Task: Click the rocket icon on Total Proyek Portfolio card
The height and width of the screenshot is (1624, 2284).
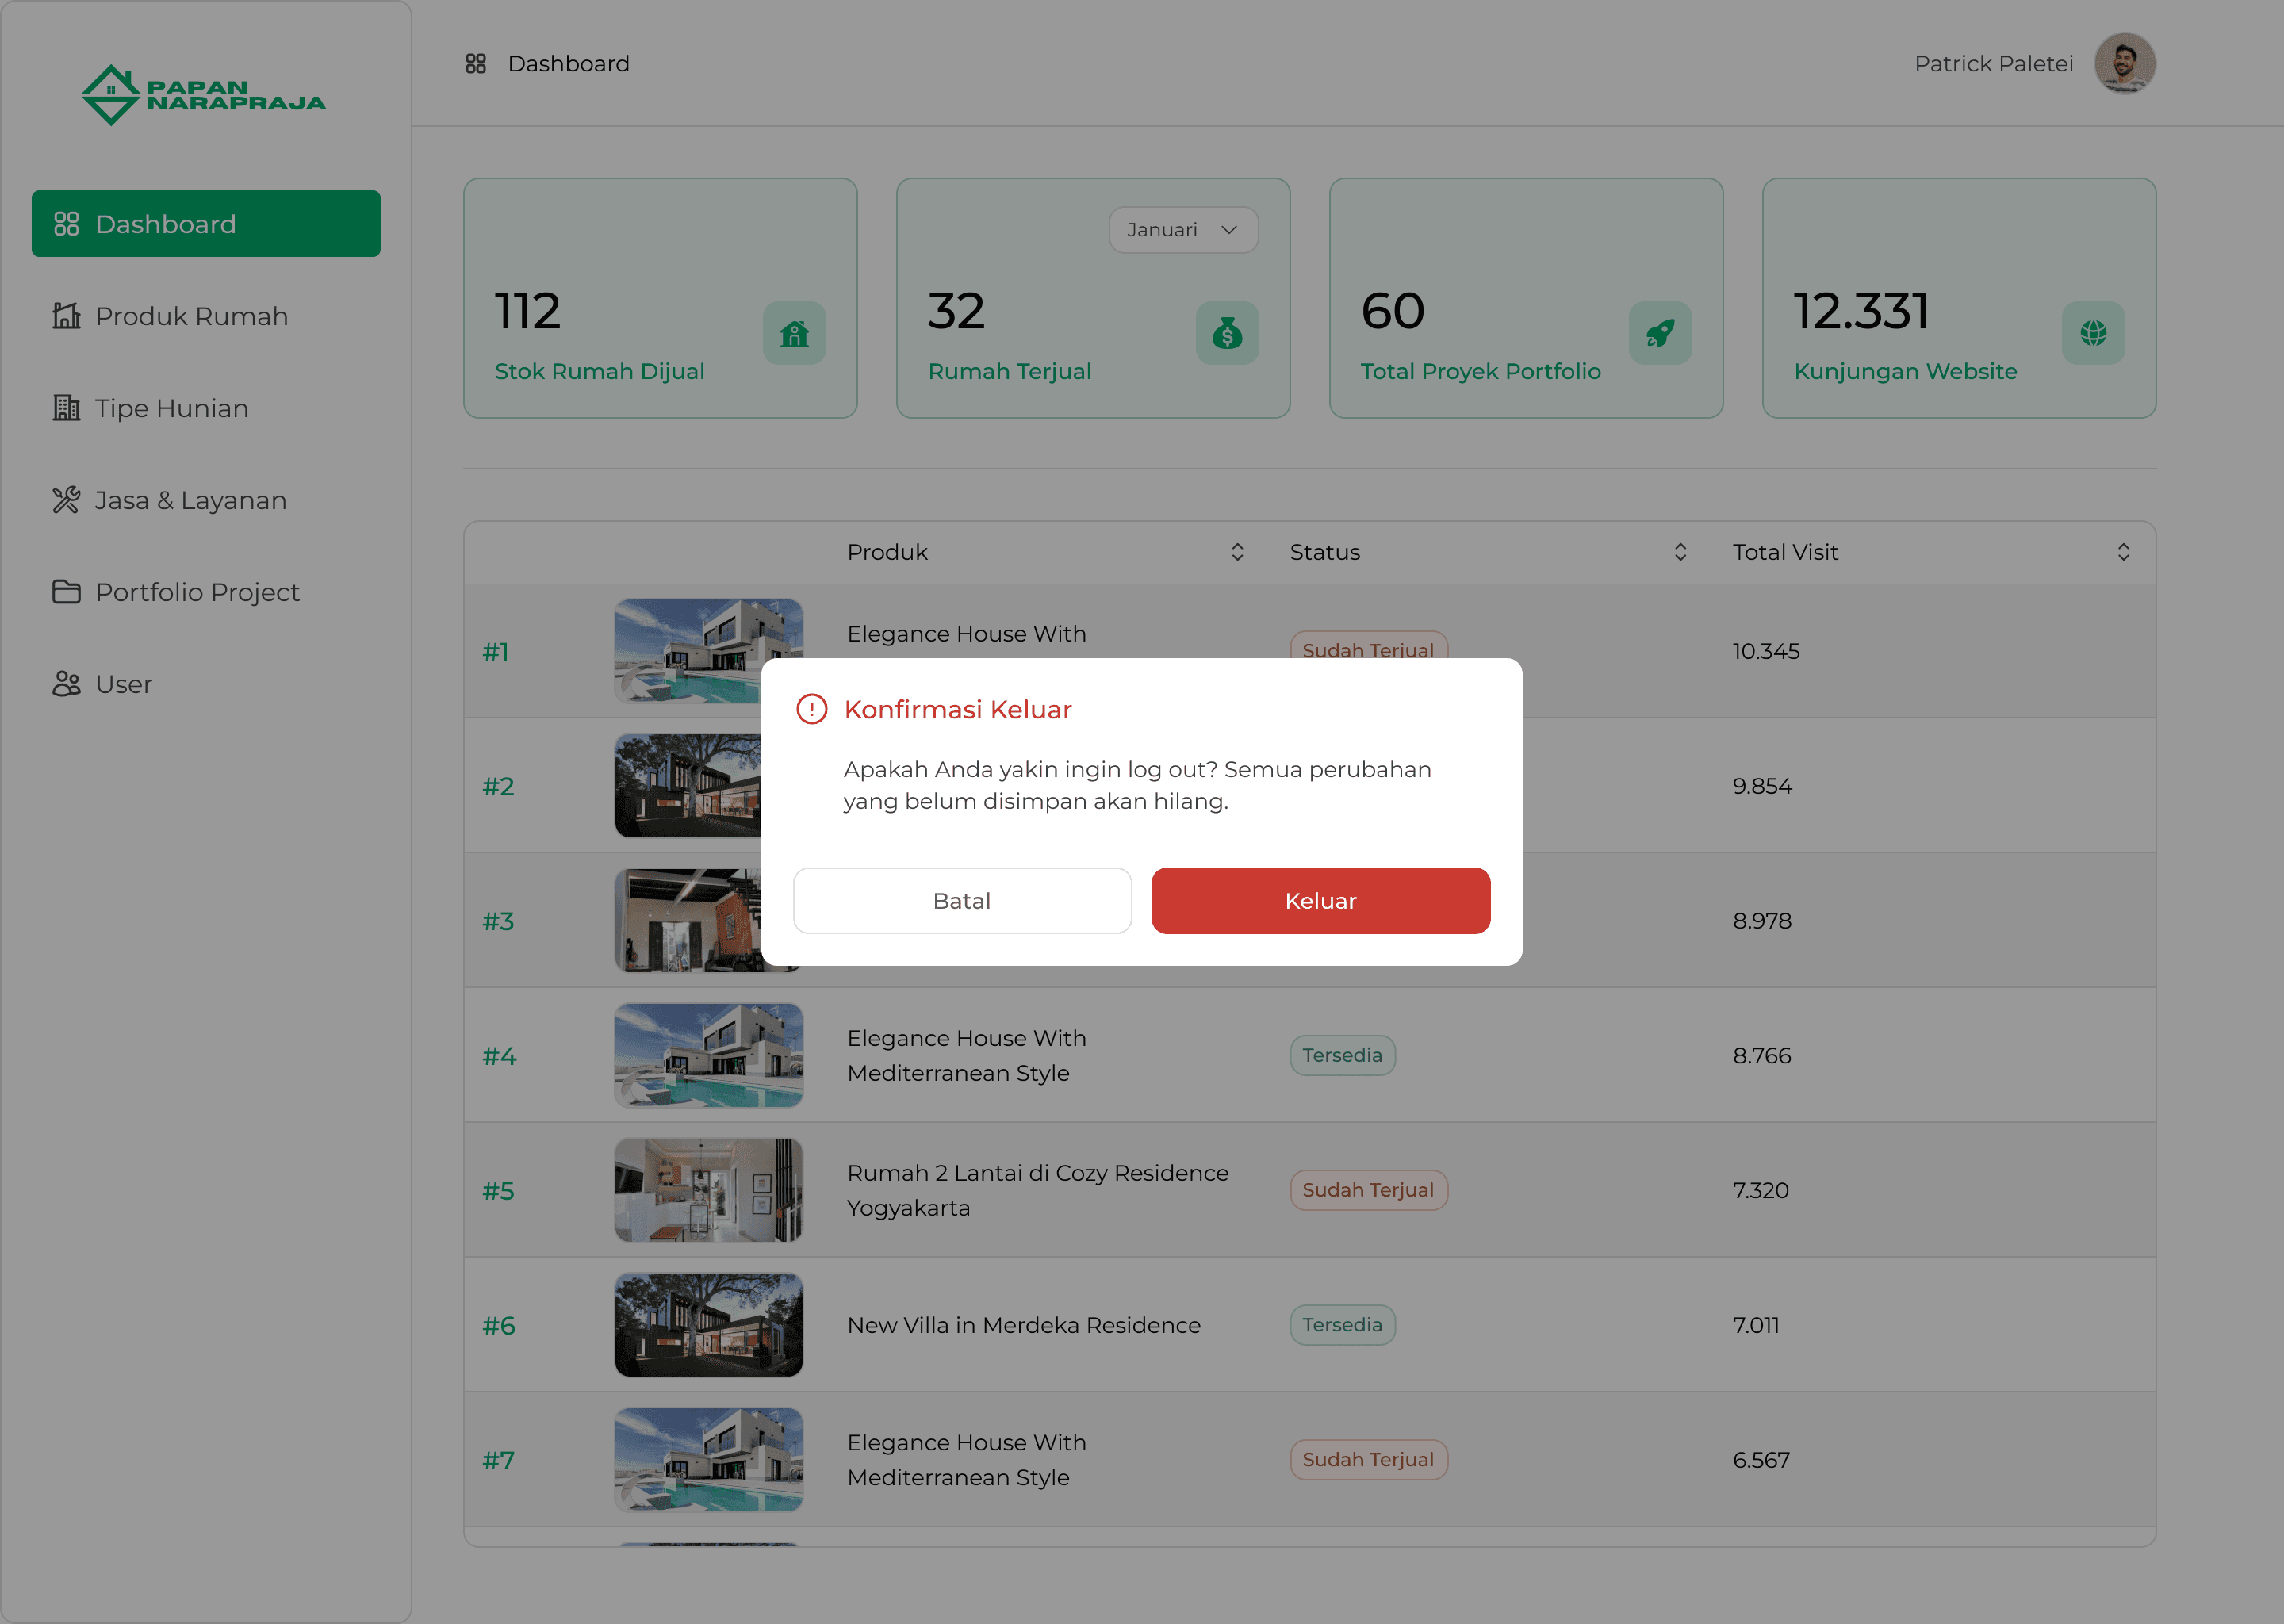Action: (x=1660, y=333)
